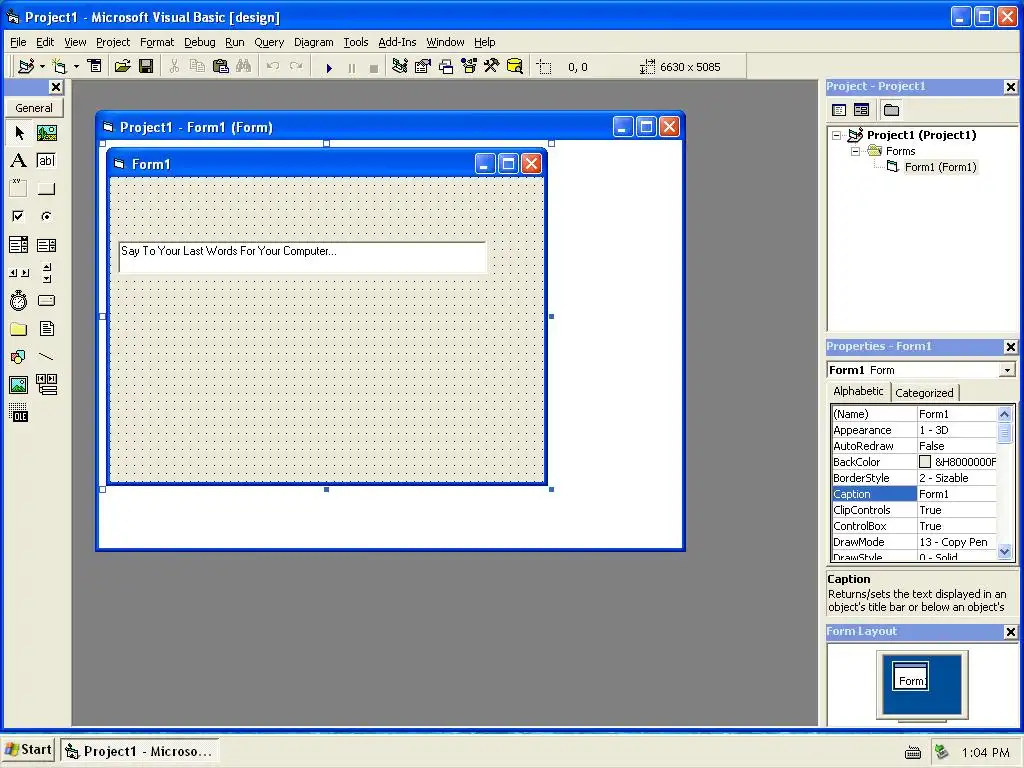Click the BackColor color swatch value
The width and height of the screenshot is (1024, 768).
925,462
